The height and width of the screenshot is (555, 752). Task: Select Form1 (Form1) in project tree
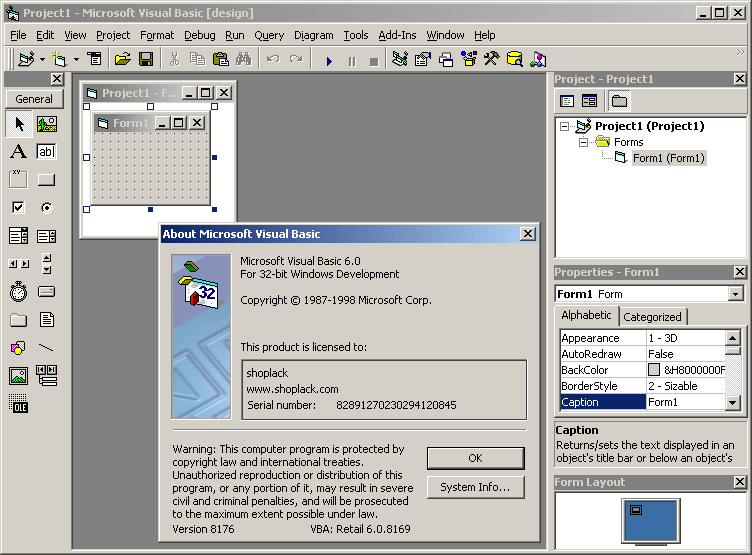click(669, 158)
